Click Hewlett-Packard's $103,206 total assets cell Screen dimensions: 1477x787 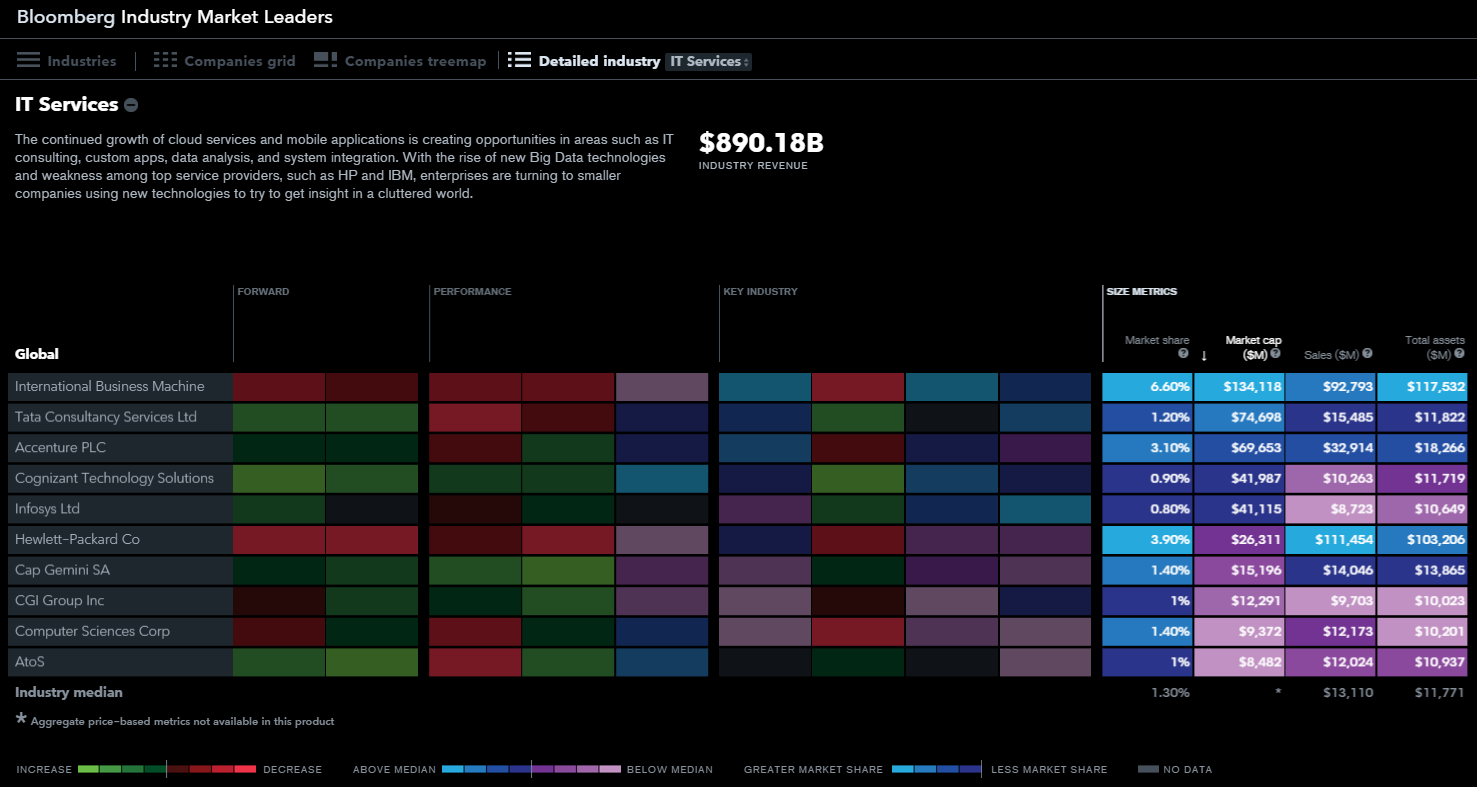1423,540
